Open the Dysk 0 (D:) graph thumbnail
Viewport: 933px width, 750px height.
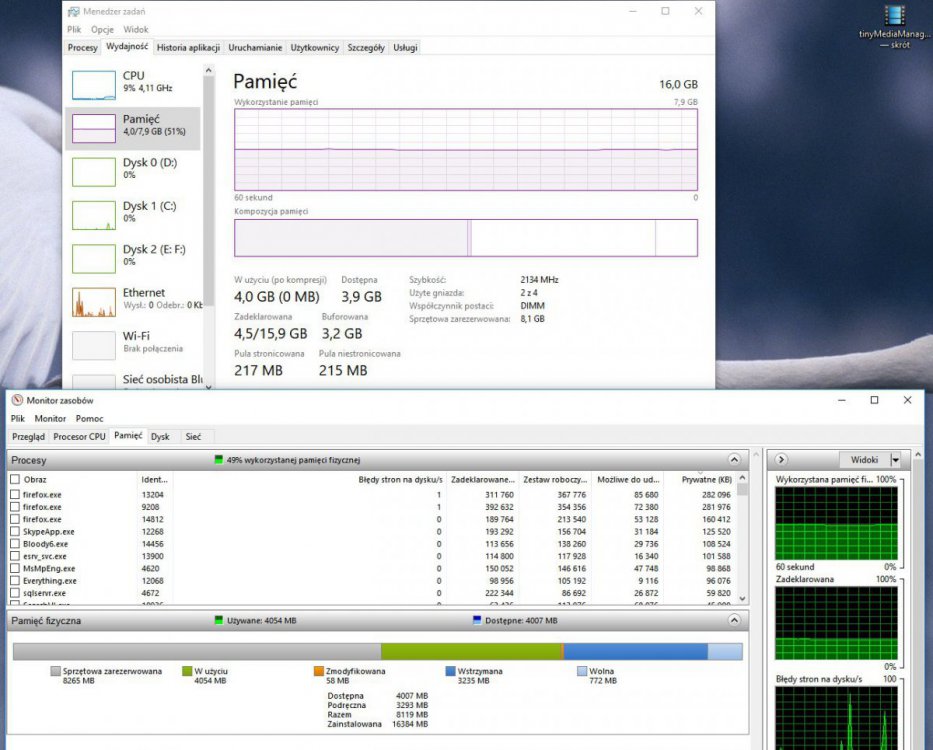(94, 171)
